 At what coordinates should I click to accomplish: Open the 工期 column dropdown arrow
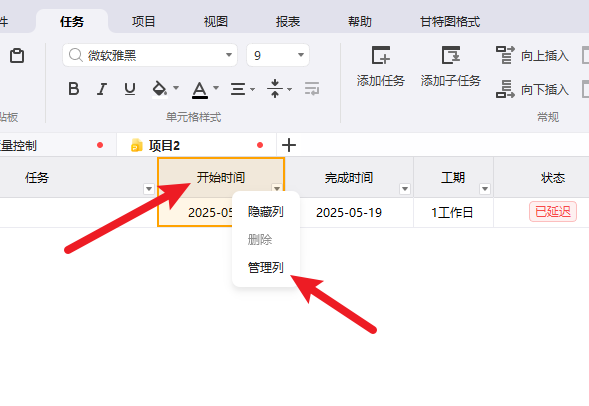(x=485, y=189)
